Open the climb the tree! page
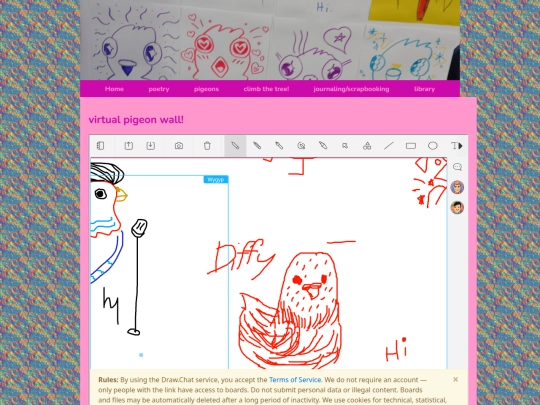This screenshot has height=405, width=540. pos(266,89)
